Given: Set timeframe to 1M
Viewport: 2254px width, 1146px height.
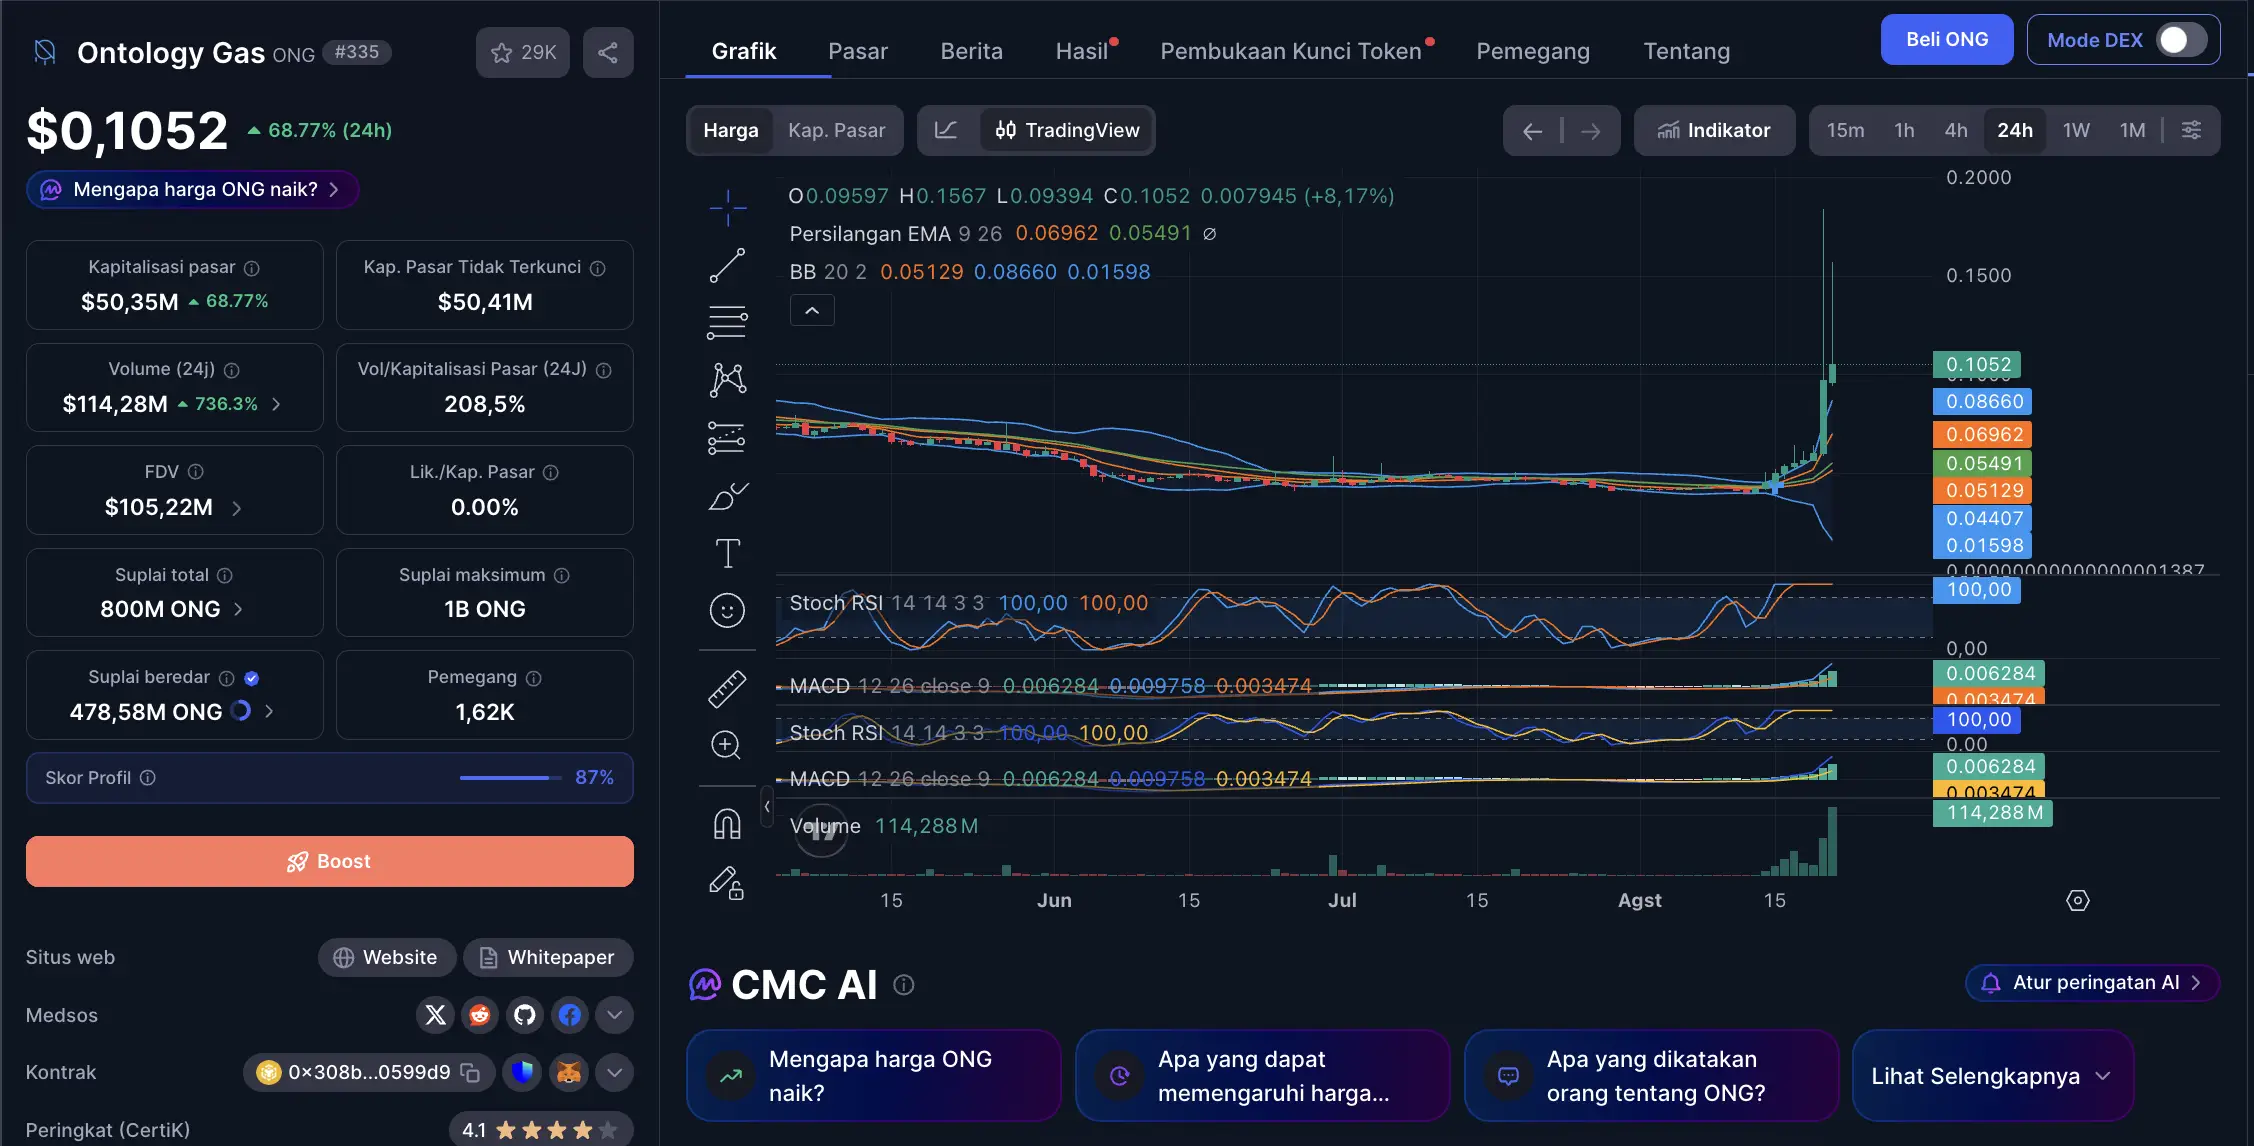Looking at the screenshot, I should (2132, 130).
